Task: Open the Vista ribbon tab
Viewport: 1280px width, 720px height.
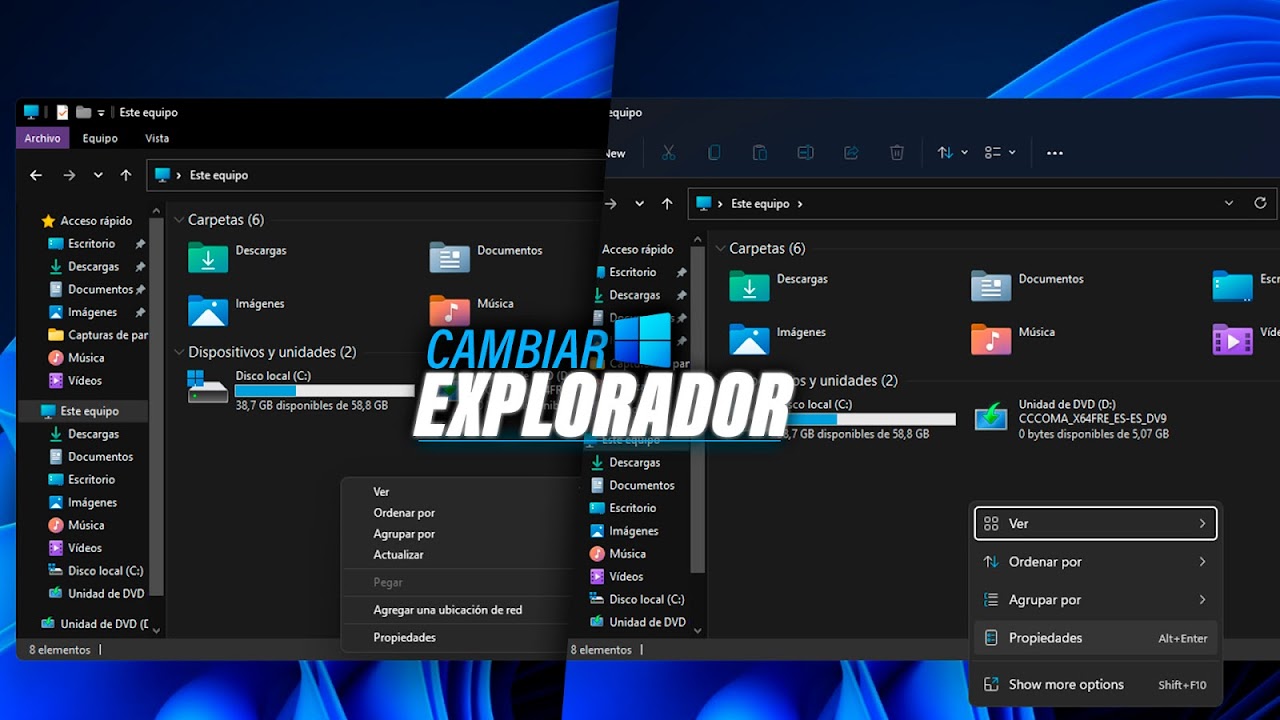Action: tap(157, 139)
